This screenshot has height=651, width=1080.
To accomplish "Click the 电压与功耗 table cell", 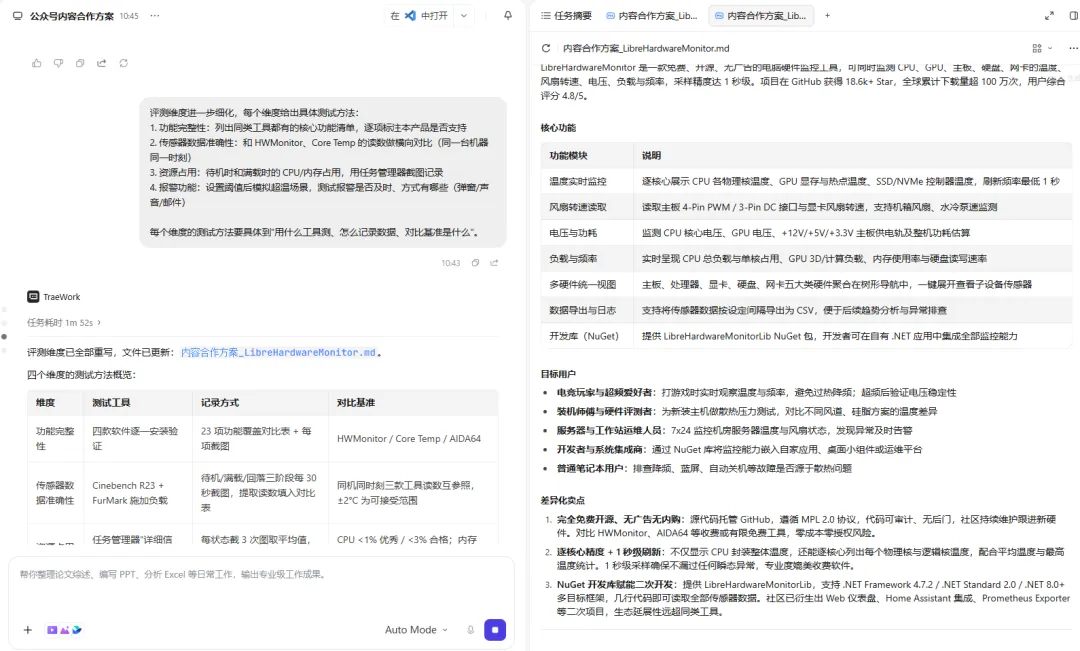I will click(587, 233).
